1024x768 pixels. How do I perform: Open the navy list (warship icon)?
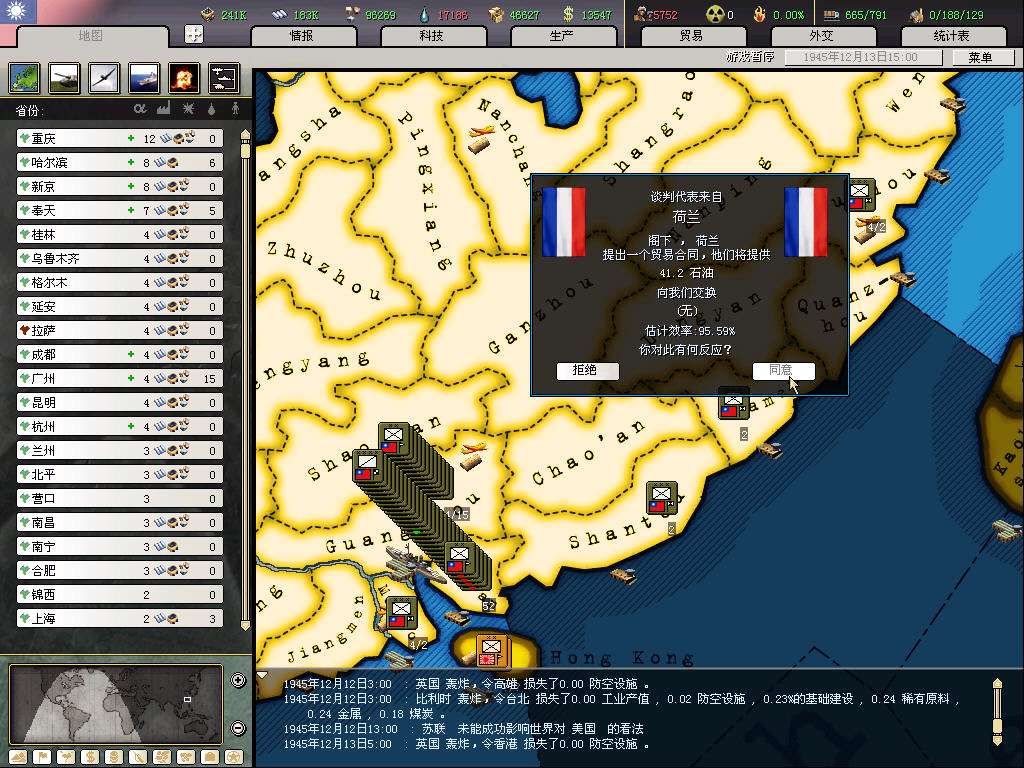[x=144, y=78]
